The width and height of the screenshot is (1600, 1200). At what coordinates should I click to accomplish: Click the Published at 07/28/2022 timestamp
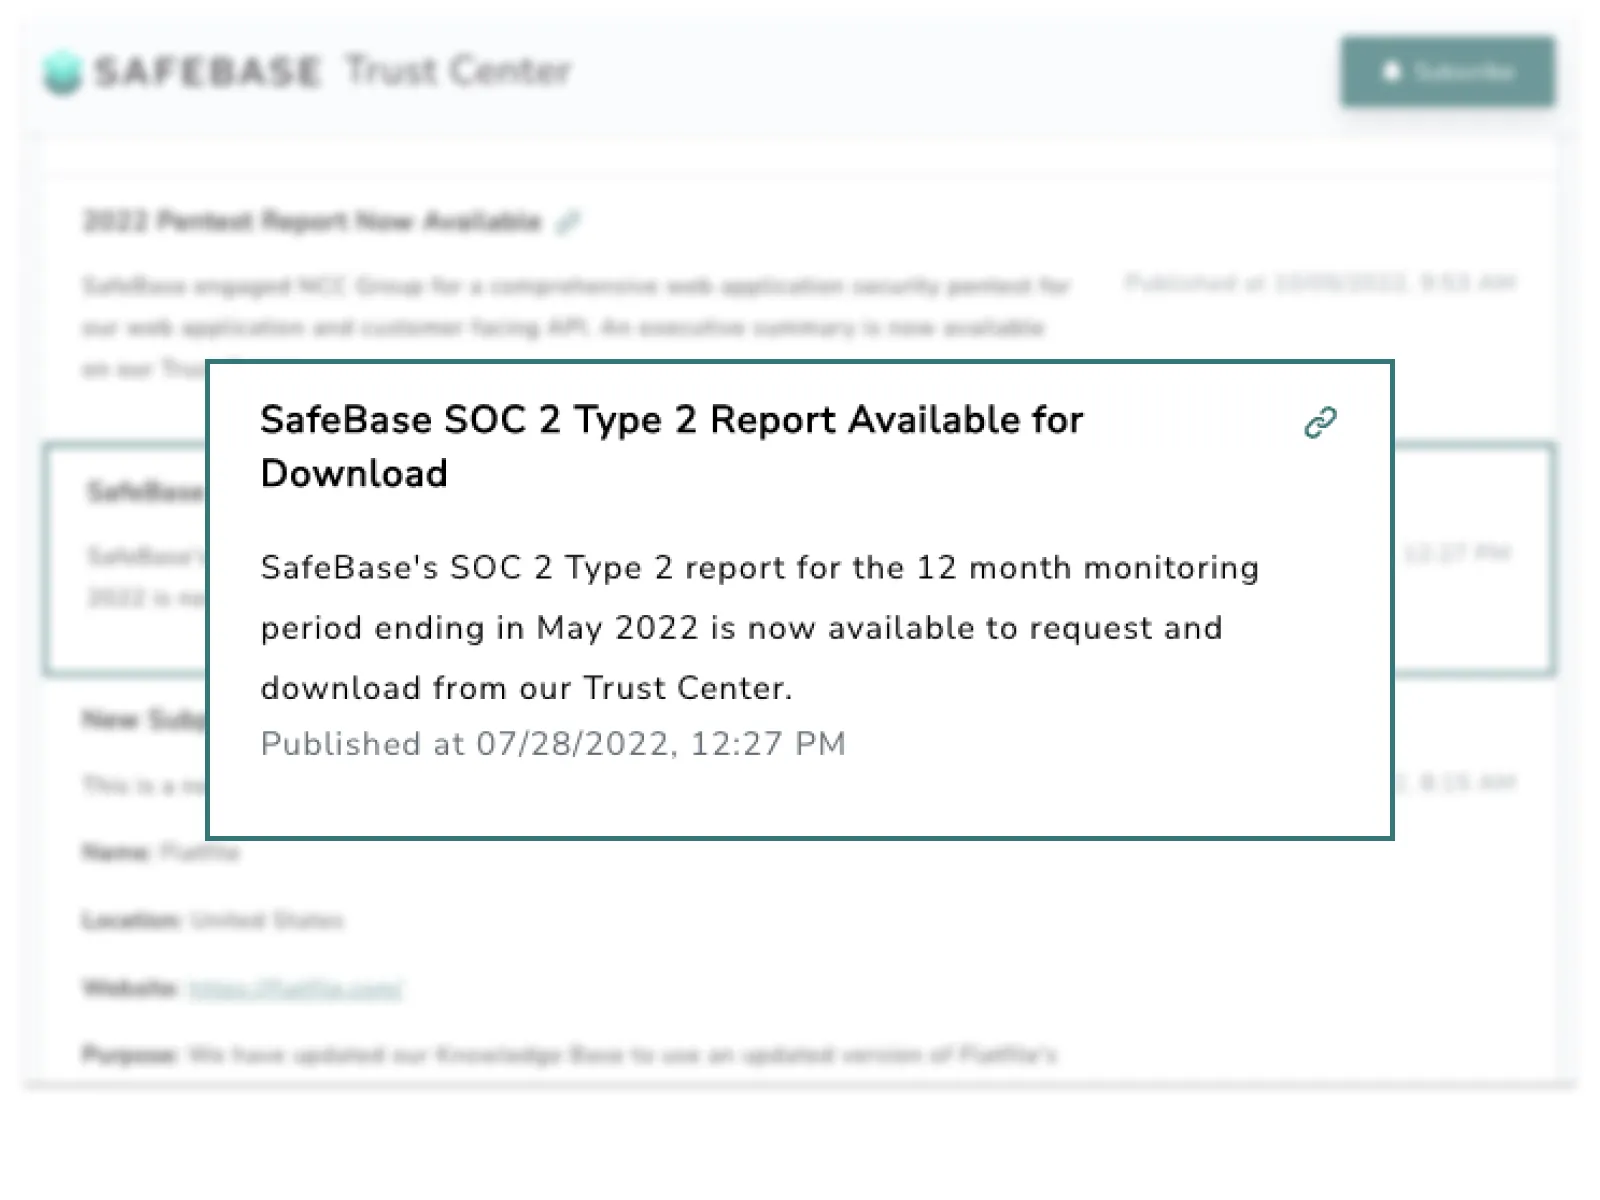[553, 744]
